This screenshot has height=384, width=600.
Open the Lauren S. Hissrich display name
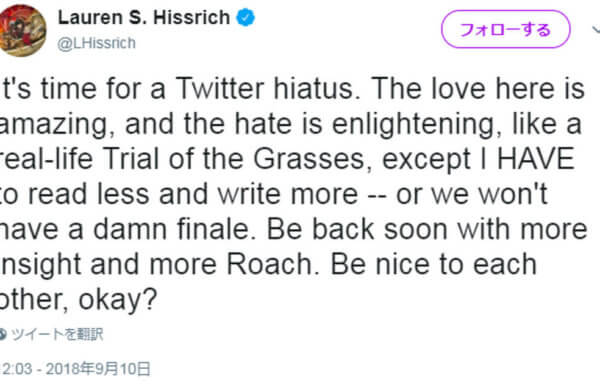(x=144, y=18)
